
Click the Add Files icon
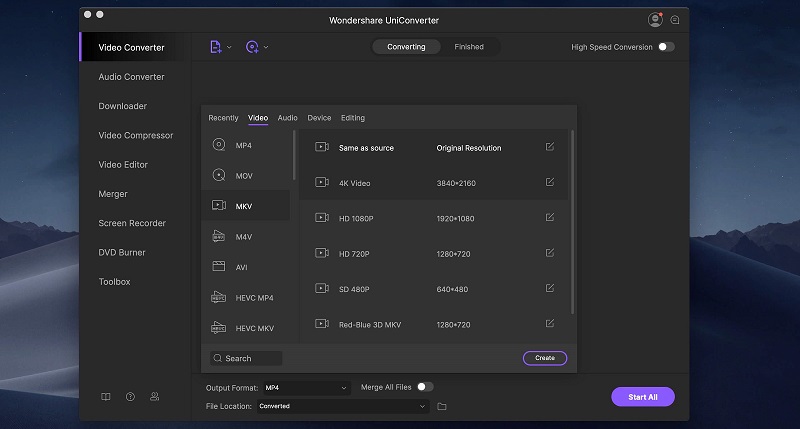[x=216, y=47]
